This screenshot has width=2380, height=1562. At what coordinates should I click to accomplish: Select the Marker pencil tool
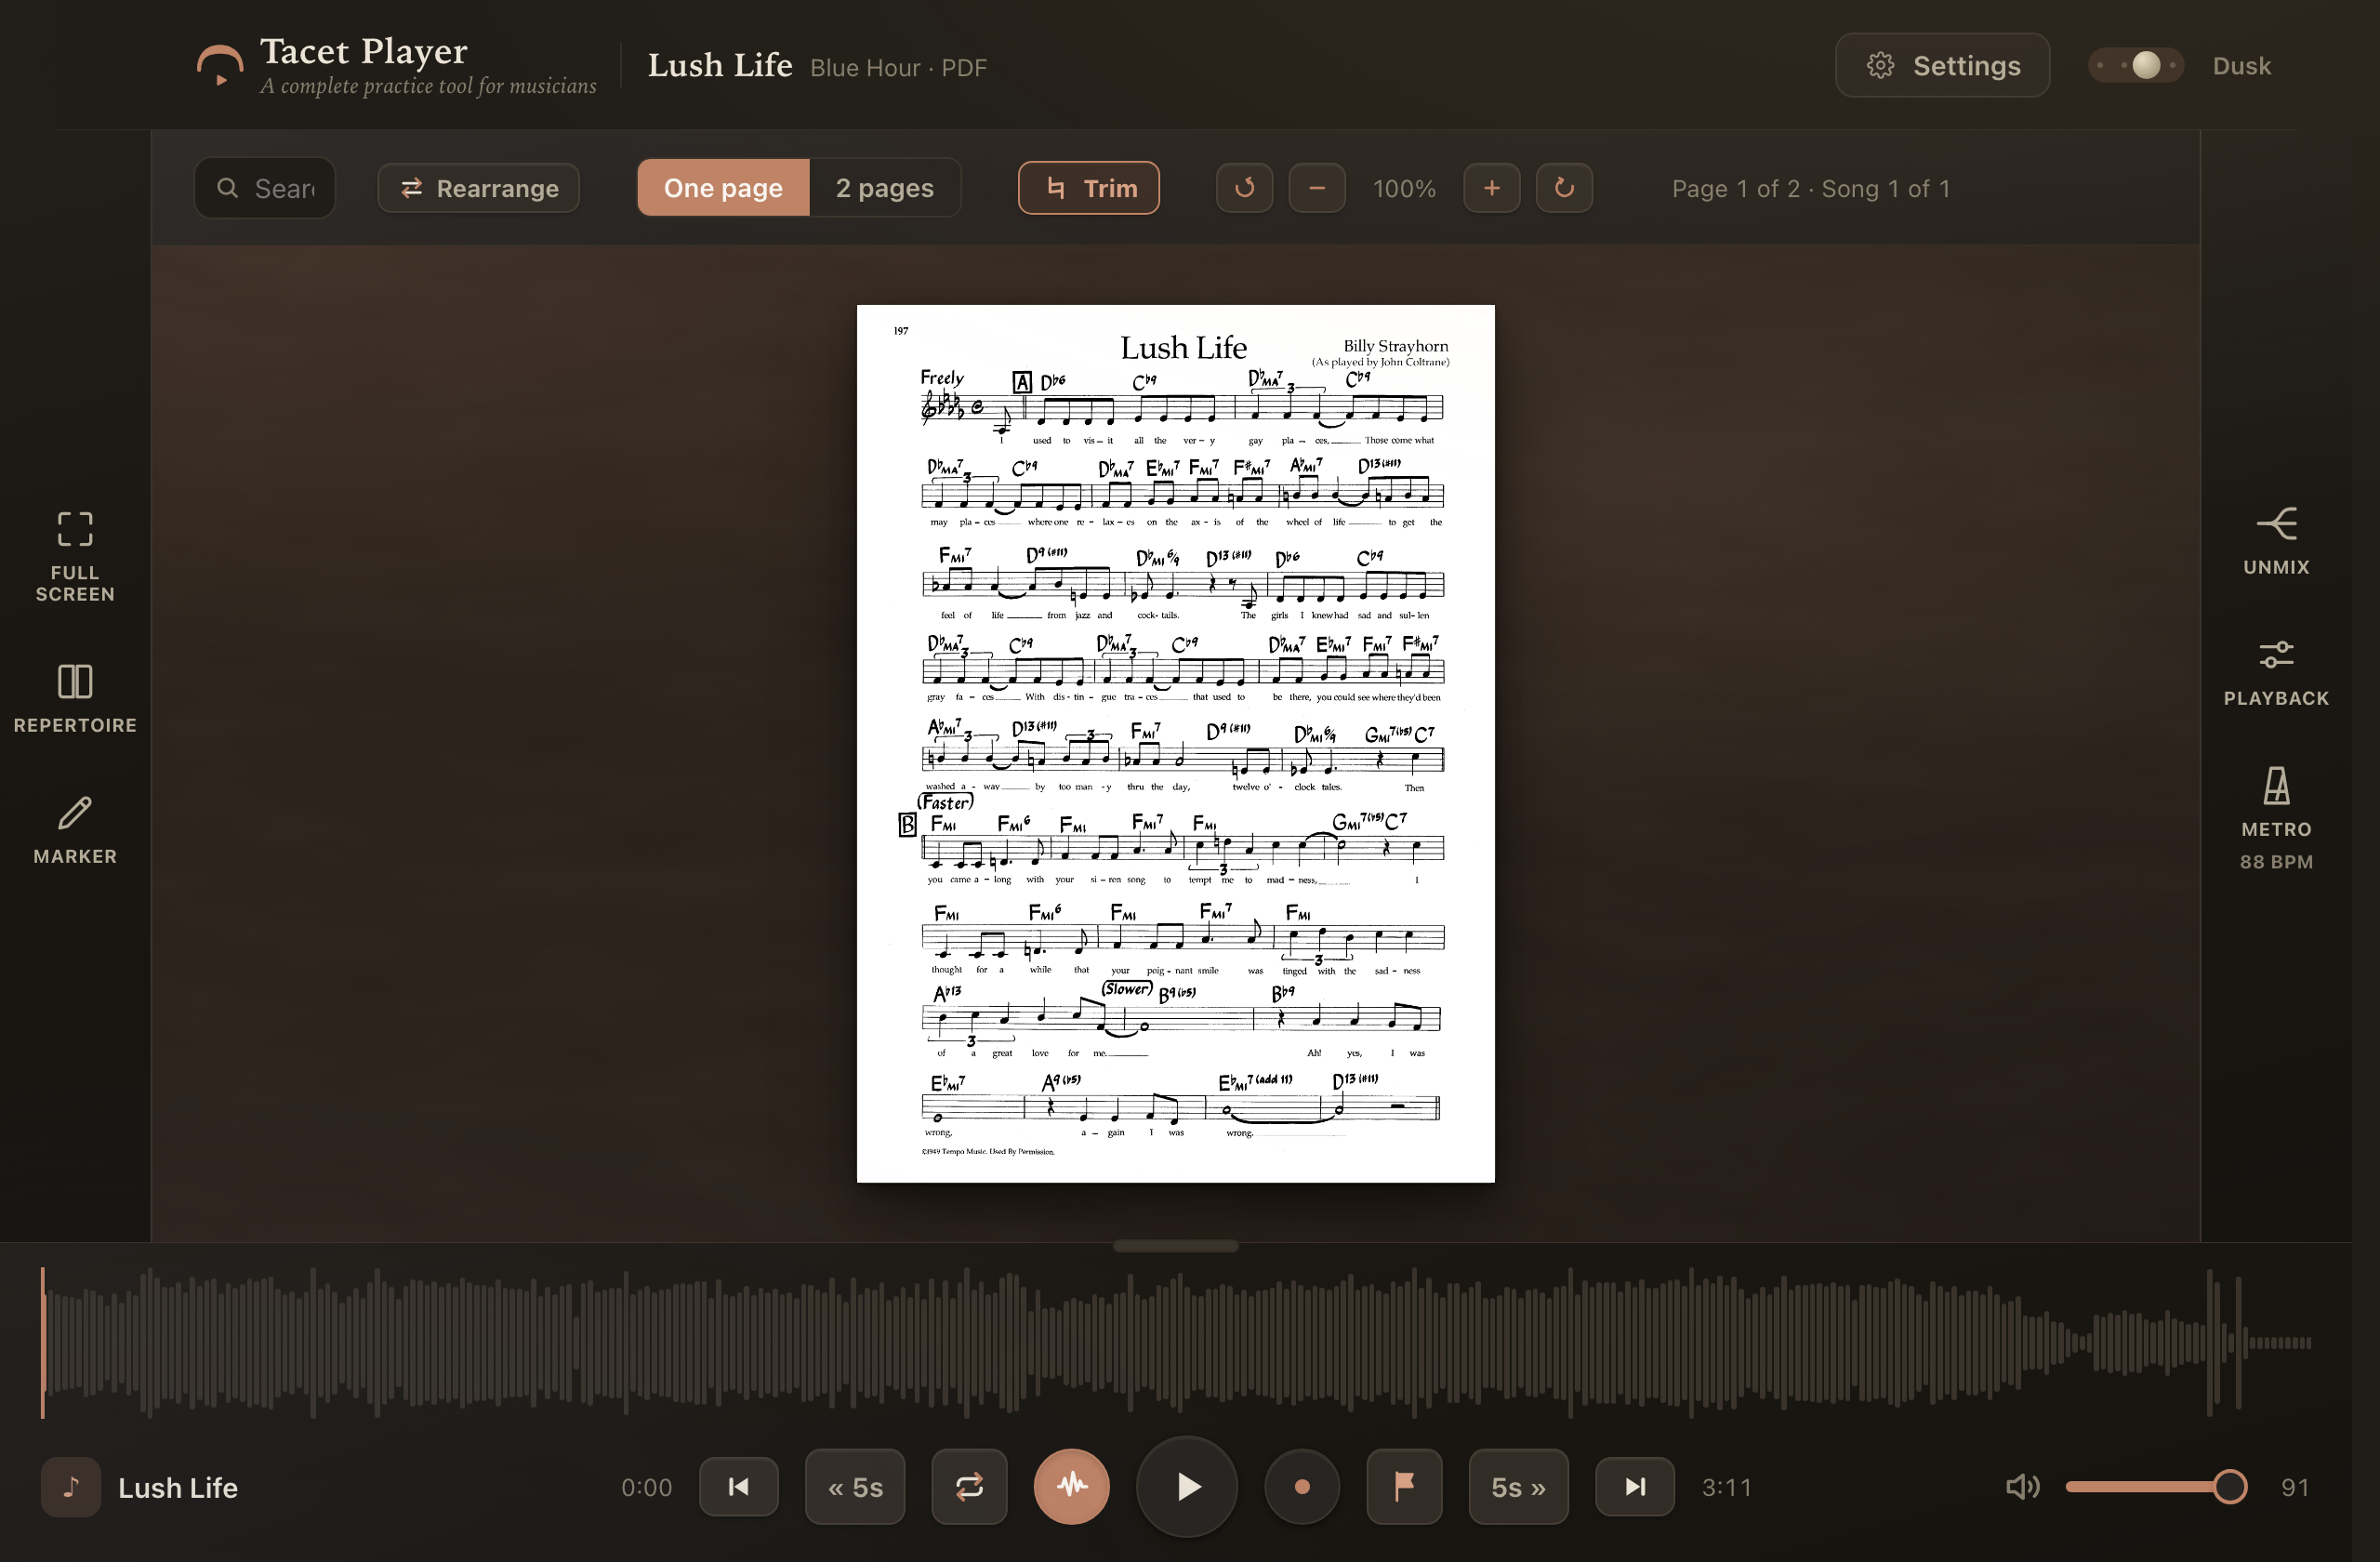(x=75, y=830)
